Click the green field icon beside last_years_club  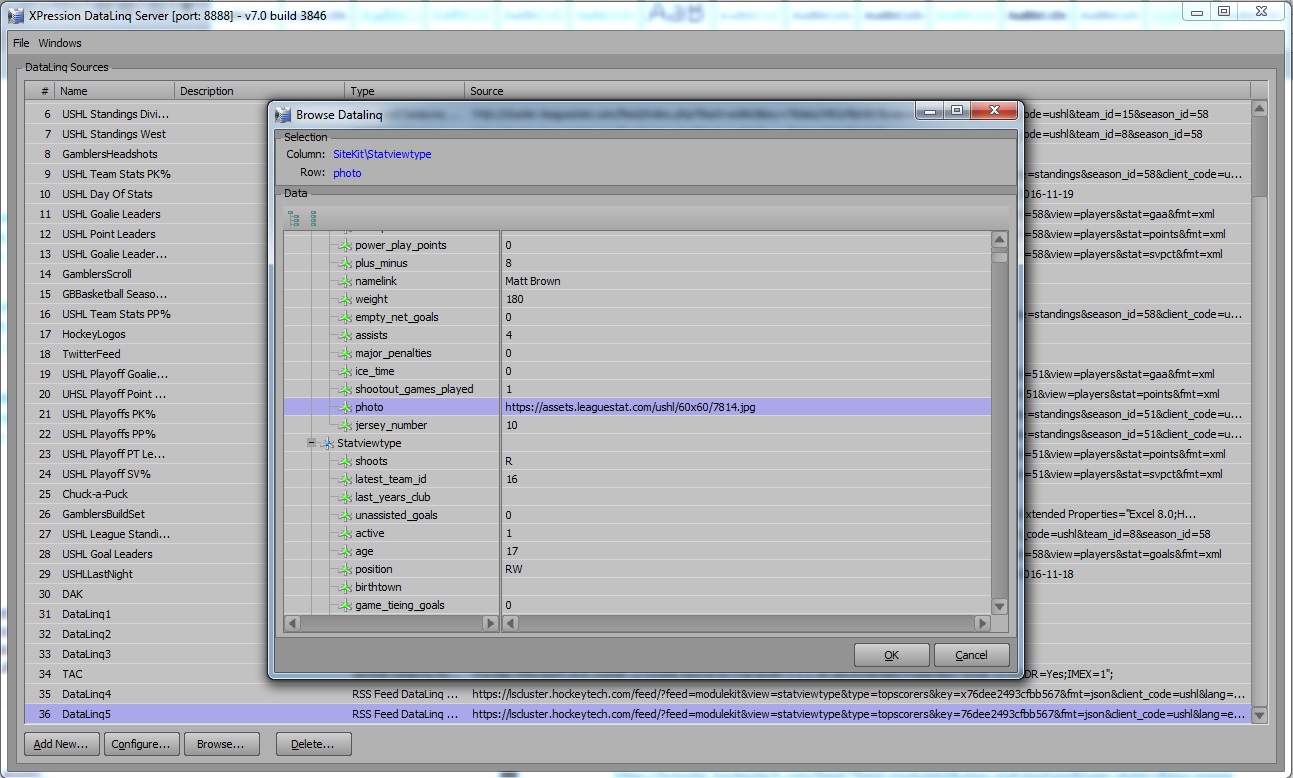coord(346,497)
